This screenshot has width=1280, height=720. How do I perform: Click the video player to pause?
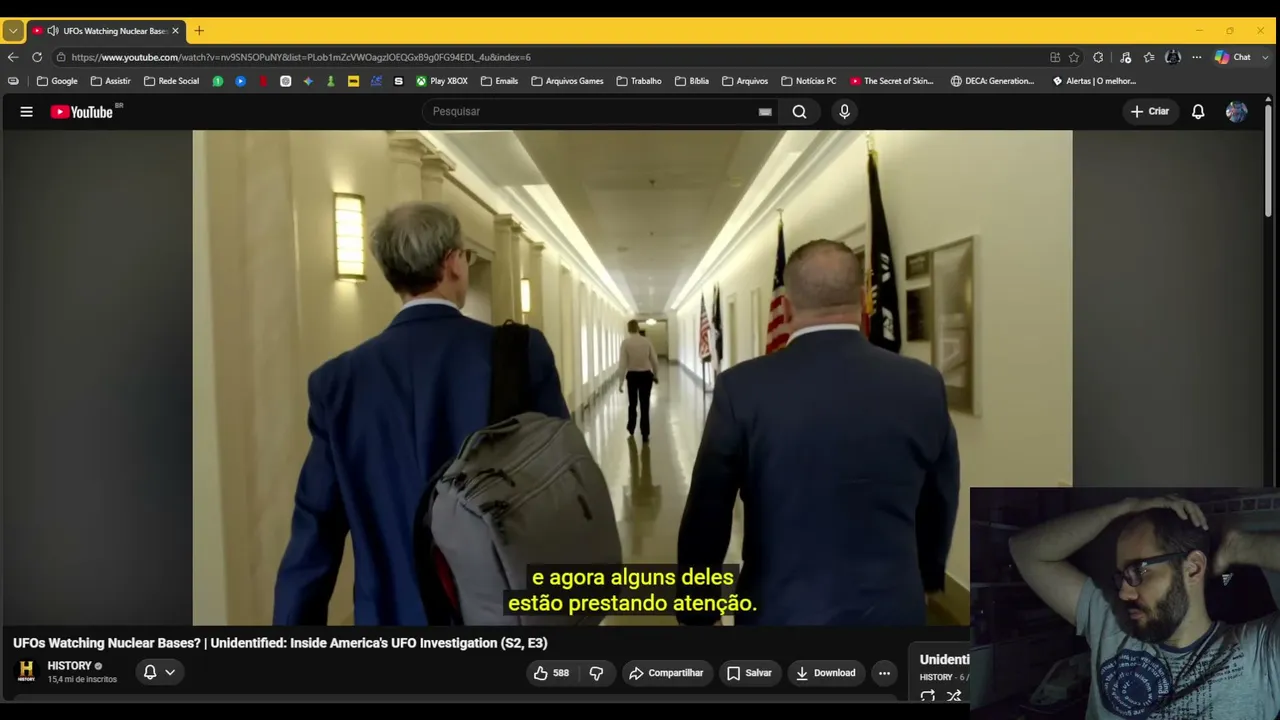[x=632, y=378]
